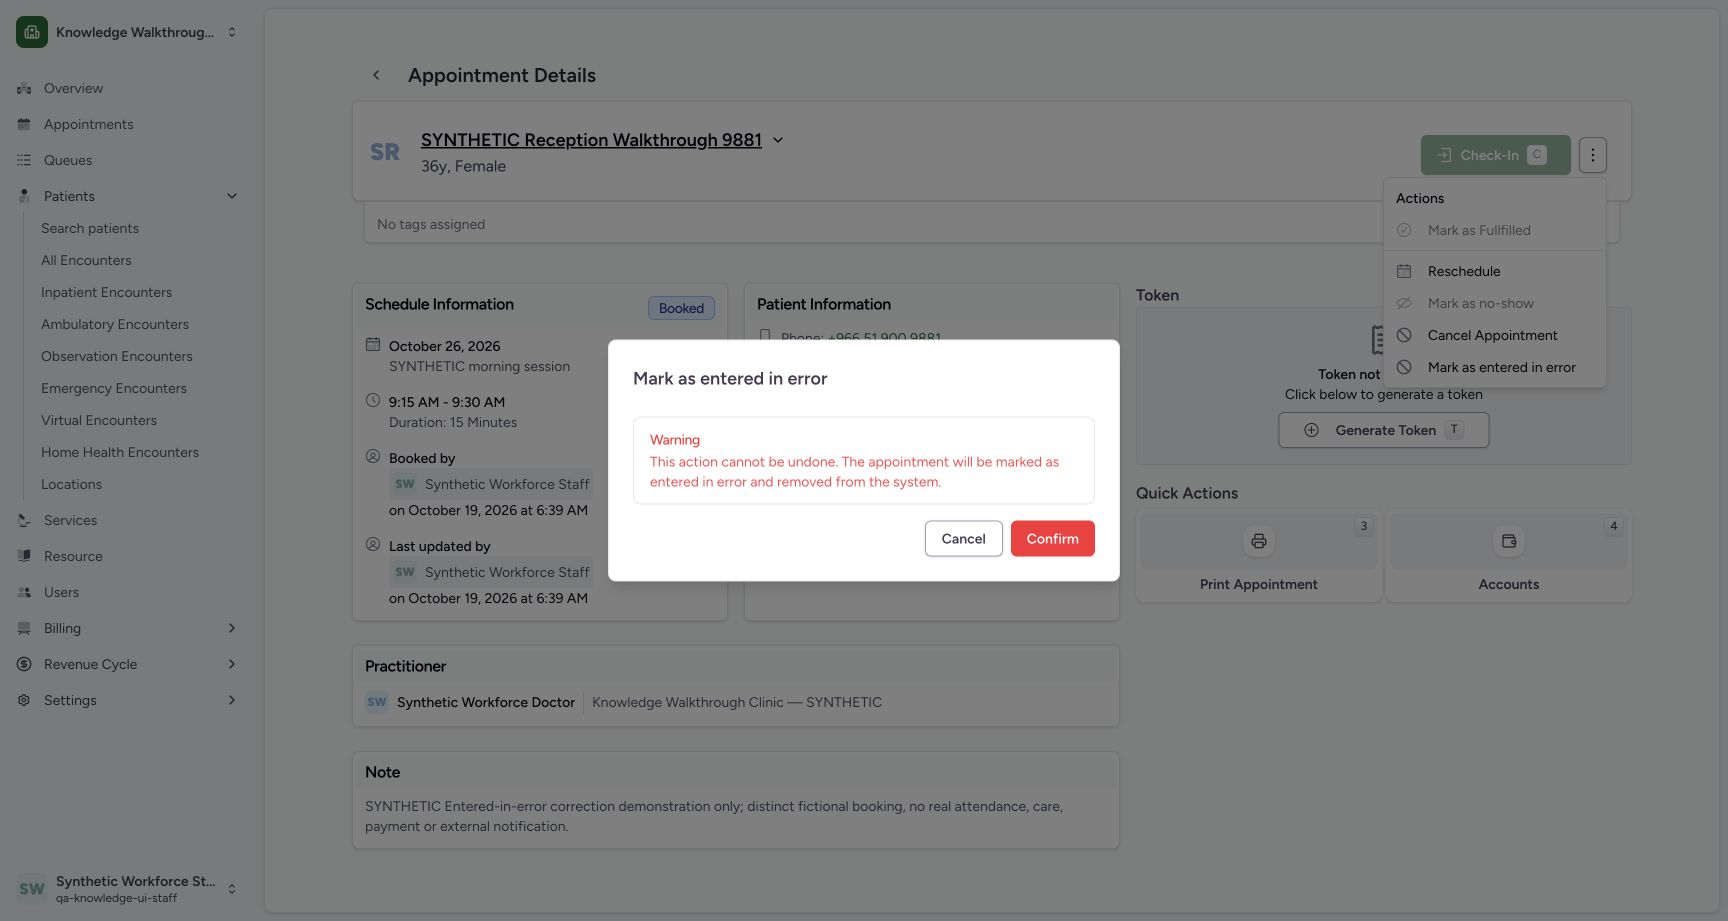Select Mark as no-show menu entry
The width and height of the screenshot is (1728, 921).
[x=1494, y=303]
